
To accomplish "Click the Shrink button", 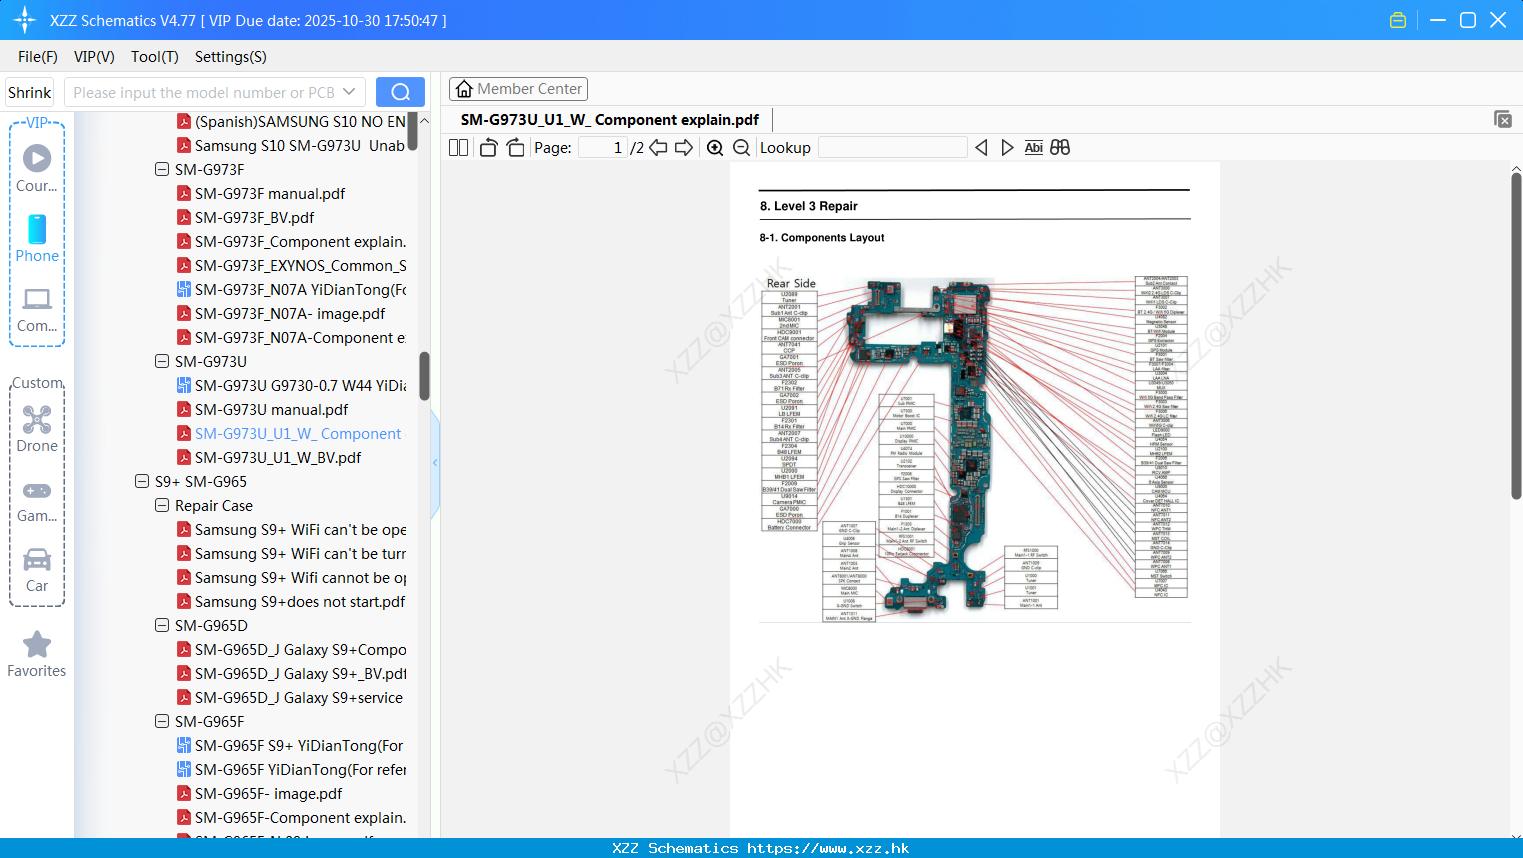I will [30, 92].
